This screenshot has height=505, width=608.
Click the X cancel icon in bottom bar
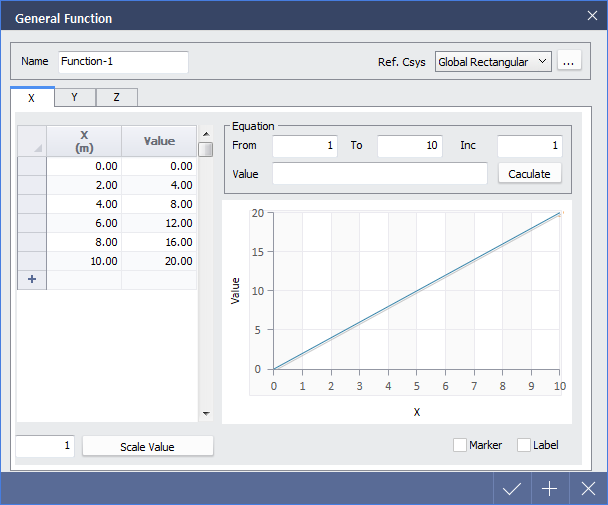point(587,489)
